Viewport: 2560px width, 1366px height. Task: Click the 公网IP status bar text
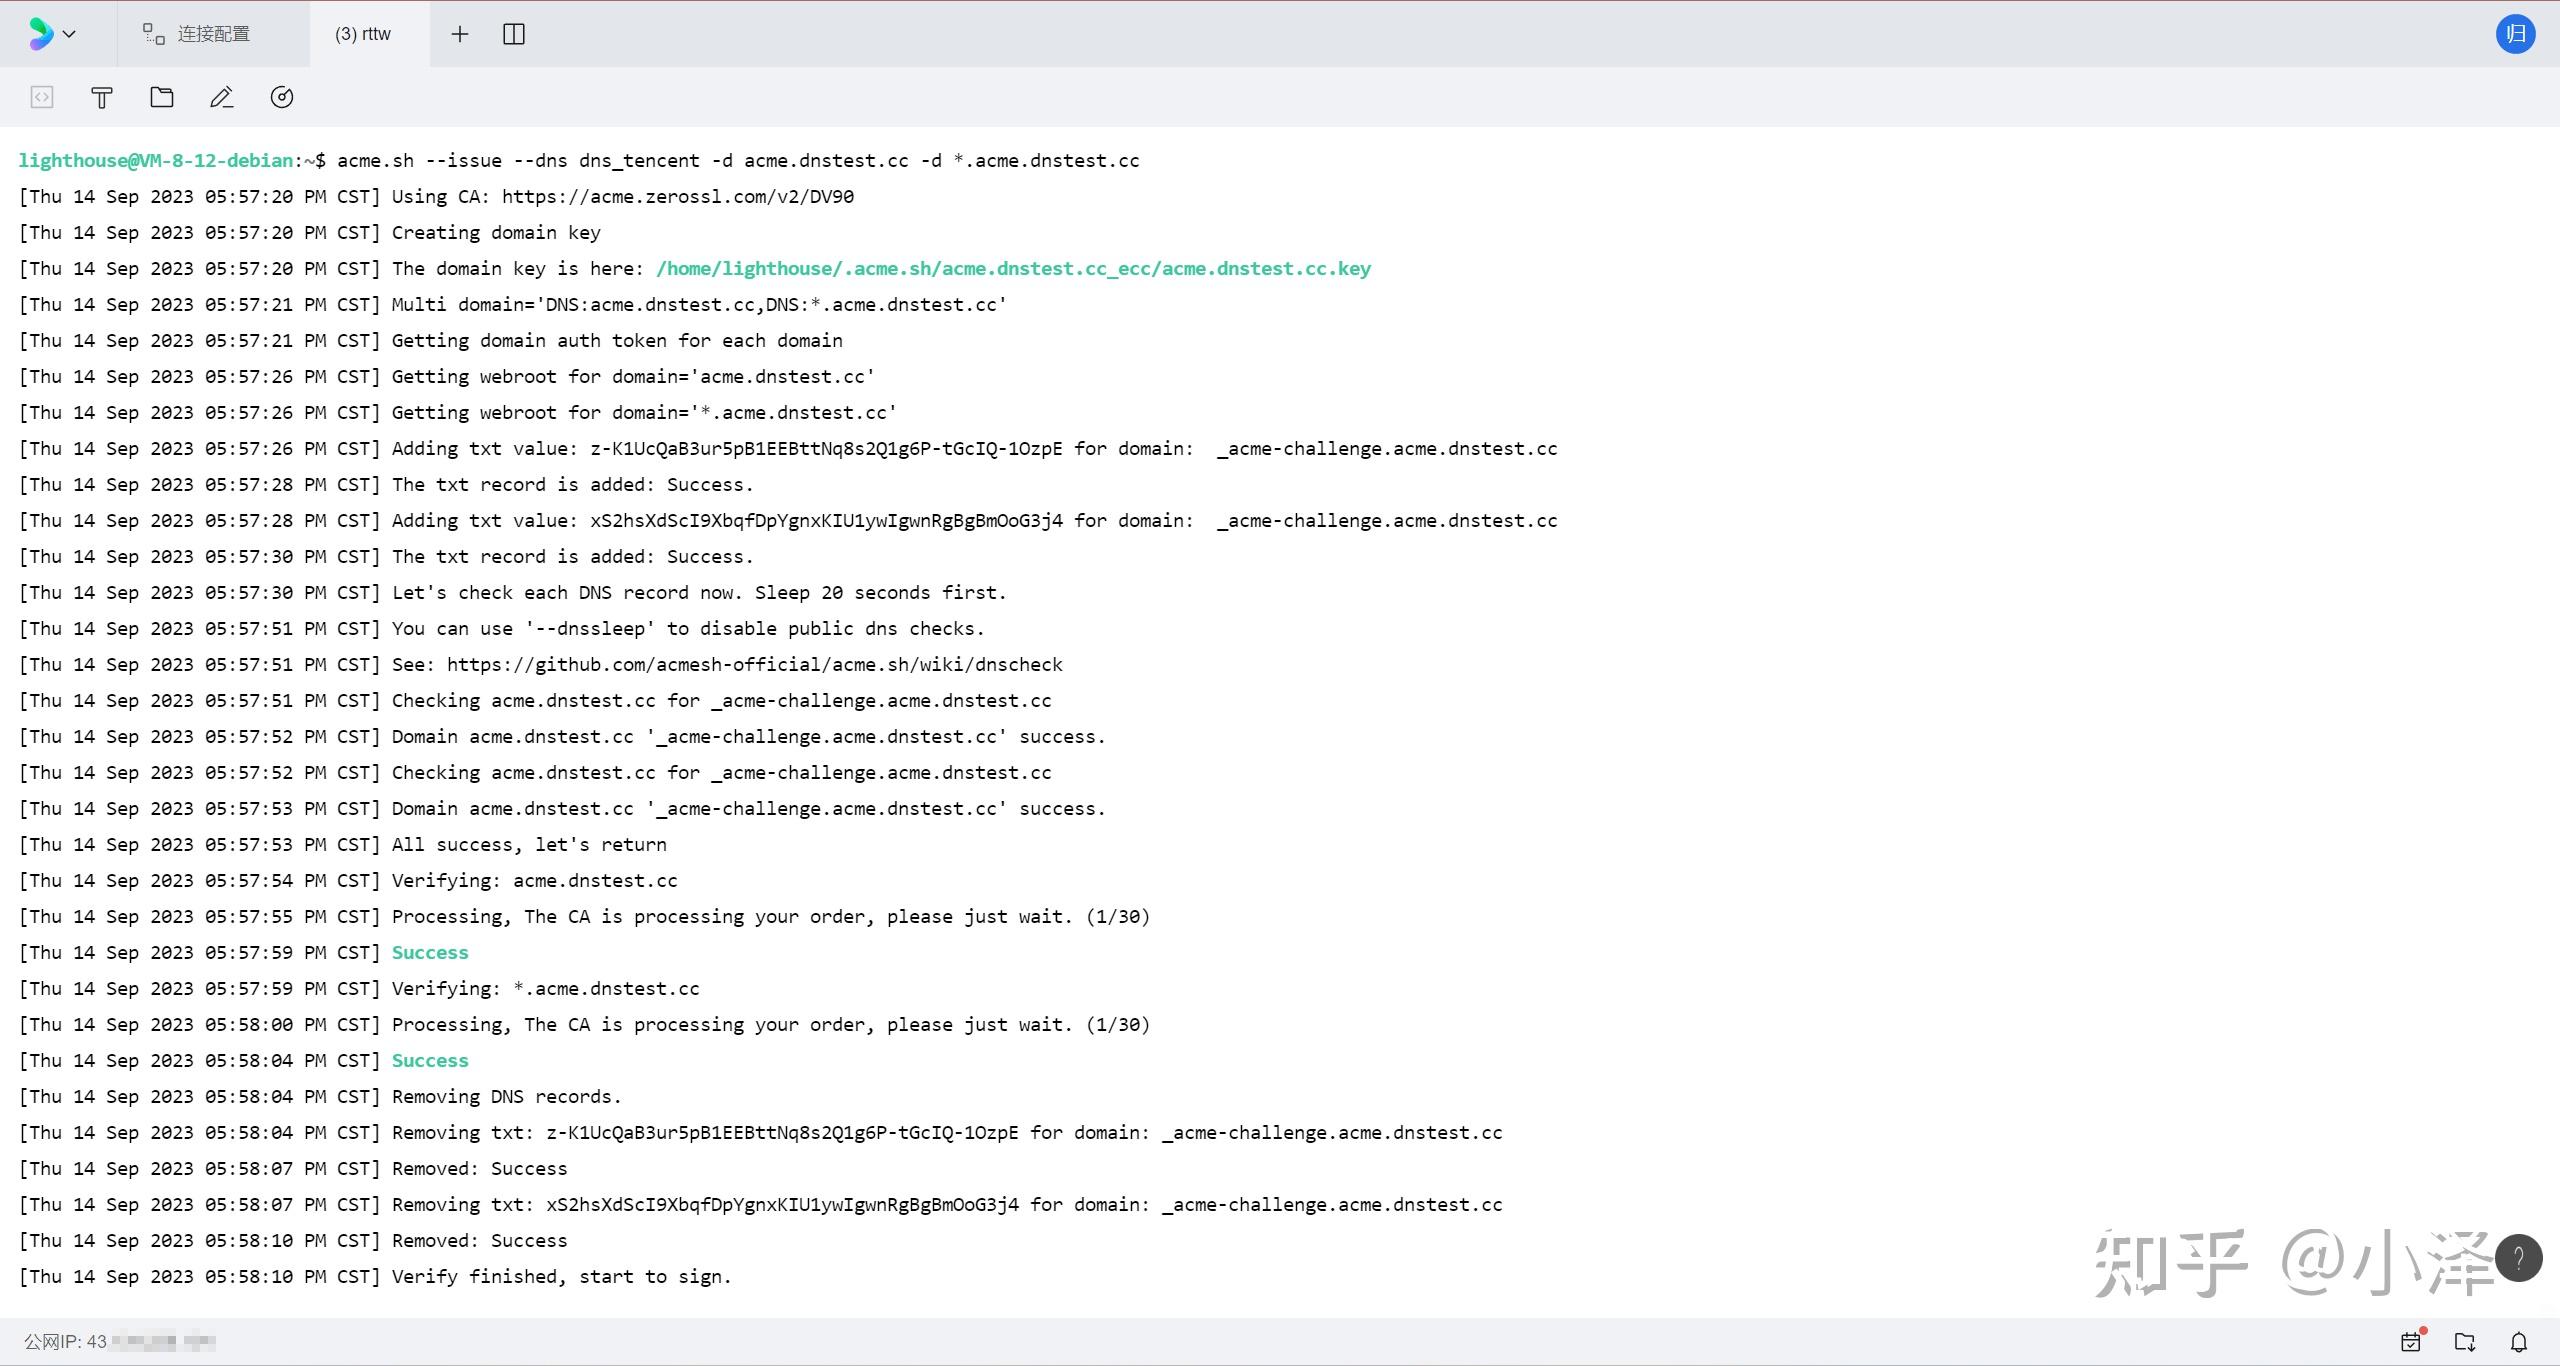coord(120,1341)
